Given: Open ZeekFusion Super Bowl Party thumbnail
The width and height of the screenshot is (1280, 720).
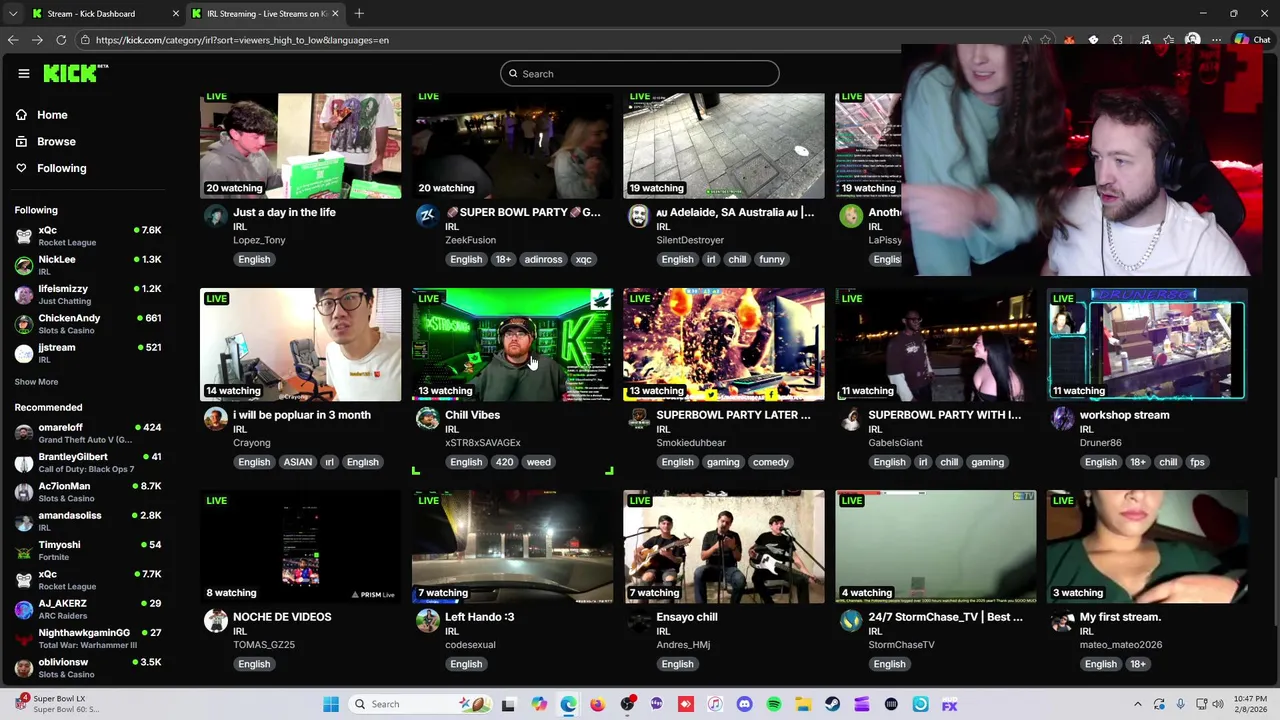Looking at the screenshot, I should (512, 146).
